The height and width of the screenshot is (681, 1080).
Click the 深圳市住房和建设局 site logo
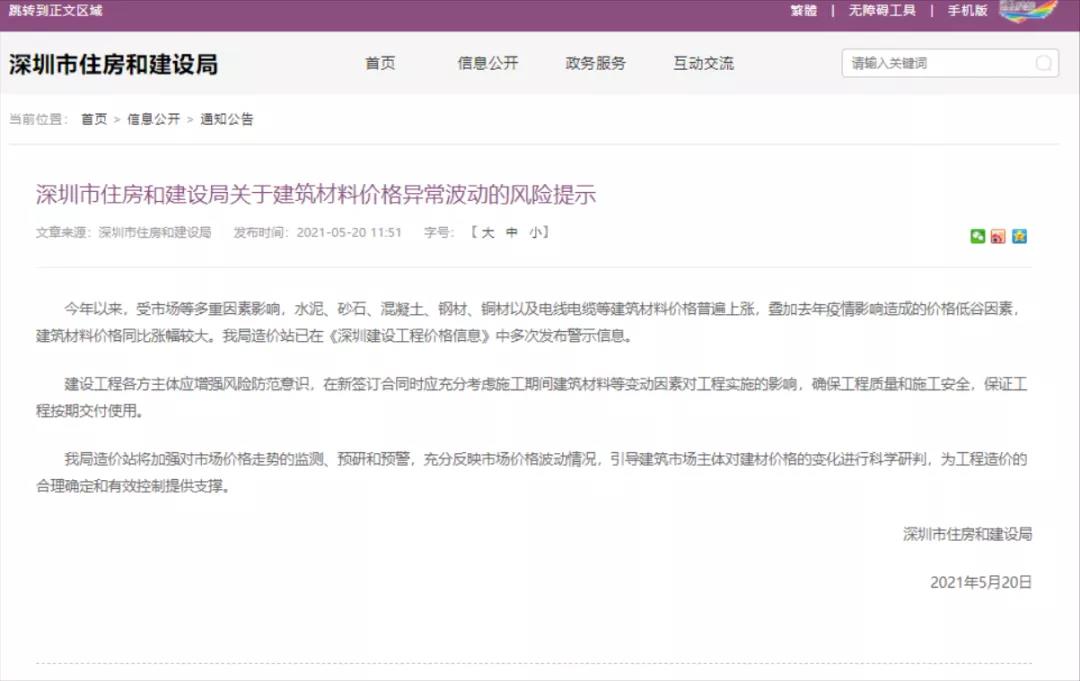tap(113, 65)
